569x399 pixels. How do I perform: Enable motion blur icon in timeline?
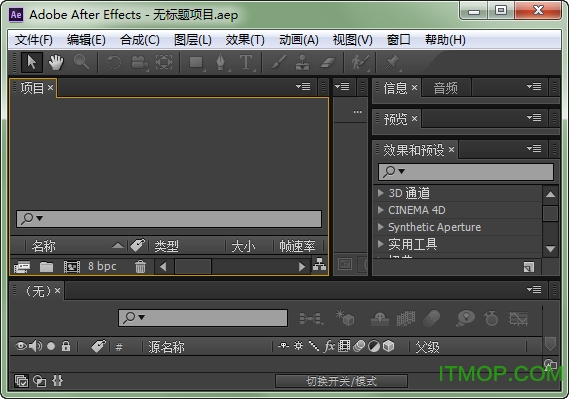tap(432, 318)
